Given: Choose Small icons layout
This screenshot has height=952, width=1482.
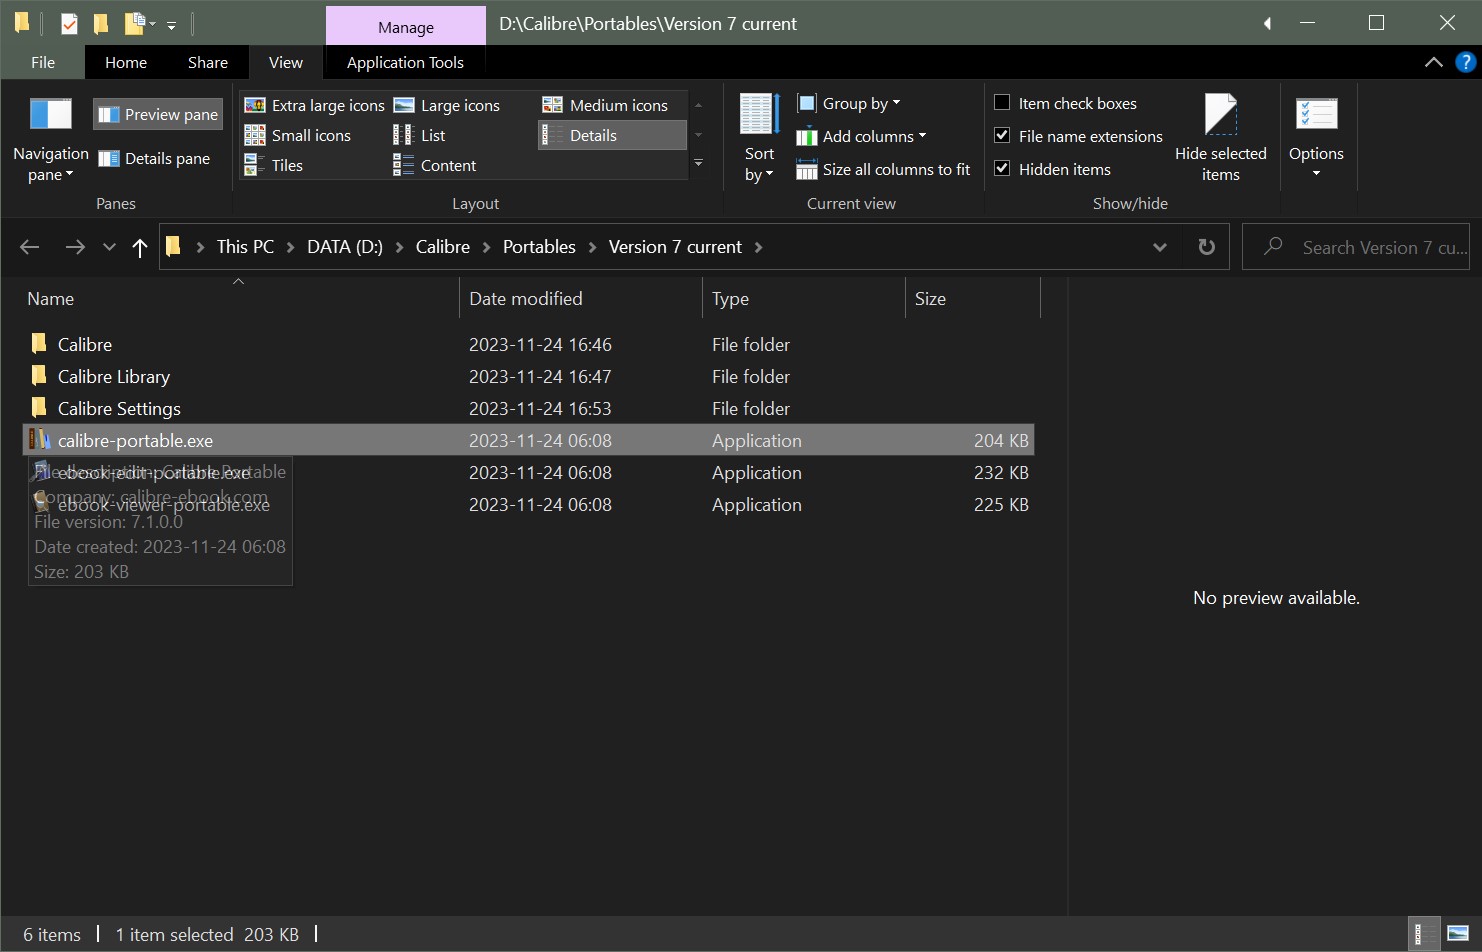Looking at the screenshot, I should click(298, 135).
